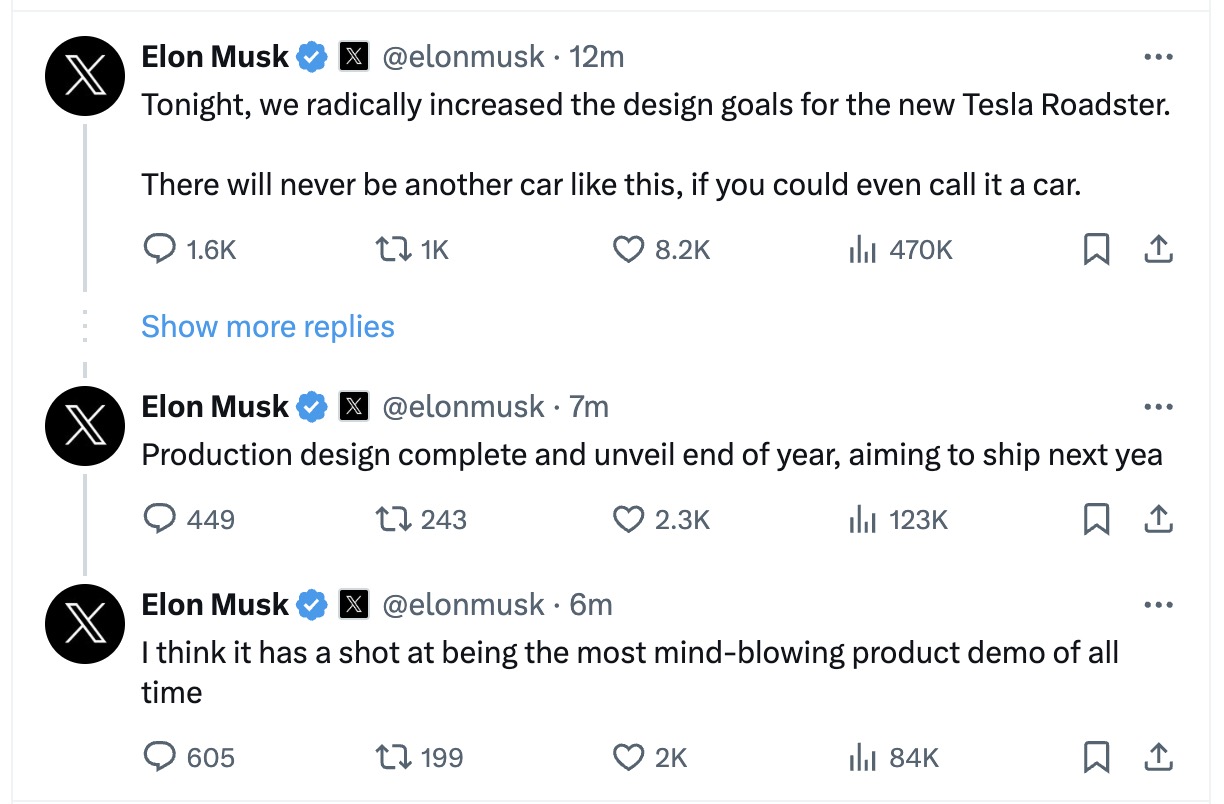Bookmark the production design complete tweet
This screenshot has width=1224, height=804.
pyautogui.click(x=1097, y=519)
